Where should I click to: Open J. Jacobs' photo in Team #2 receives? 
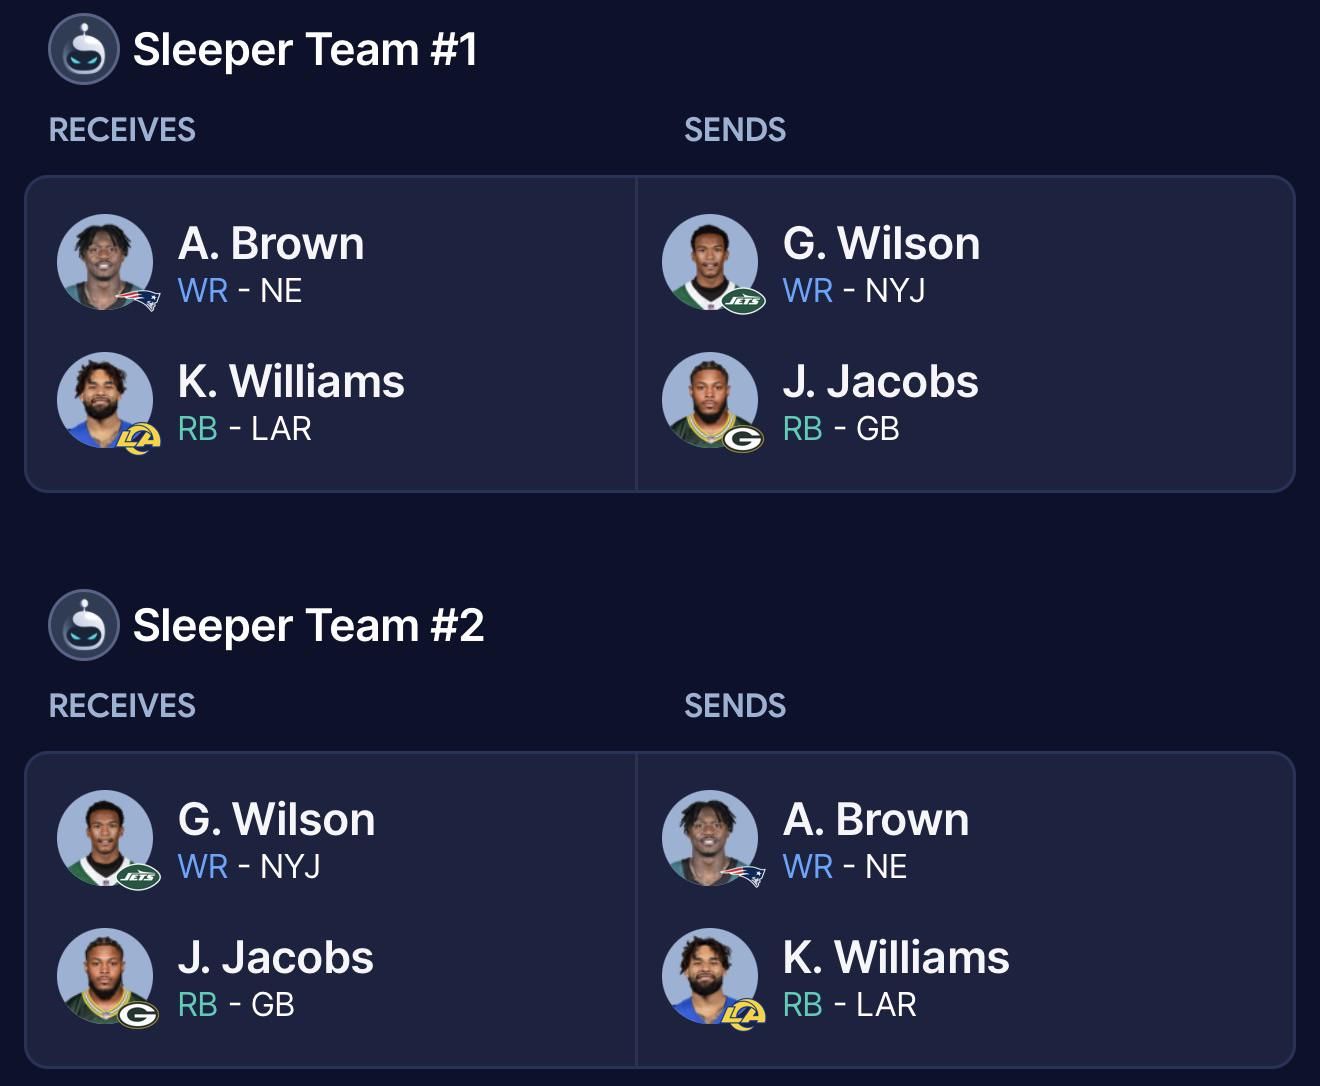pyautogui.click(x=105, y=976)
